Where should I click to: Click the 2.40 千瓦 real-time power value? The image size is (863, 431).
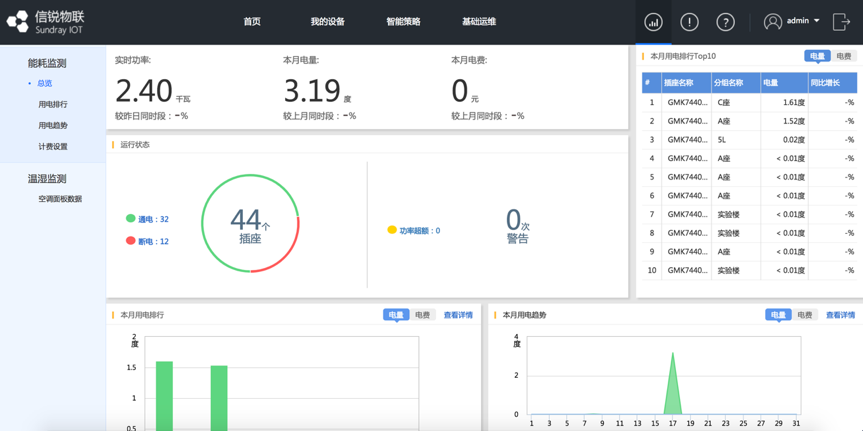coord(153,91)
